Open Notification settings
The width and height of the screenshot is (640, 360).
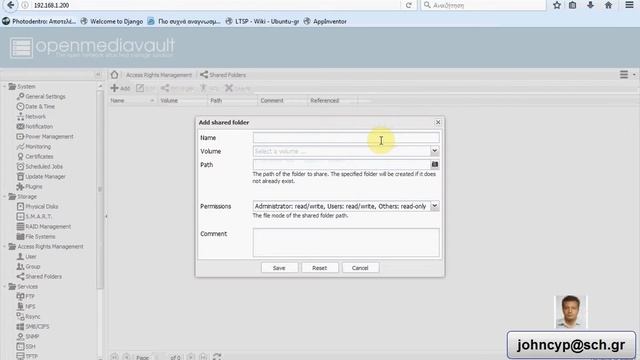pyautogui.click(x=35, y=127)
